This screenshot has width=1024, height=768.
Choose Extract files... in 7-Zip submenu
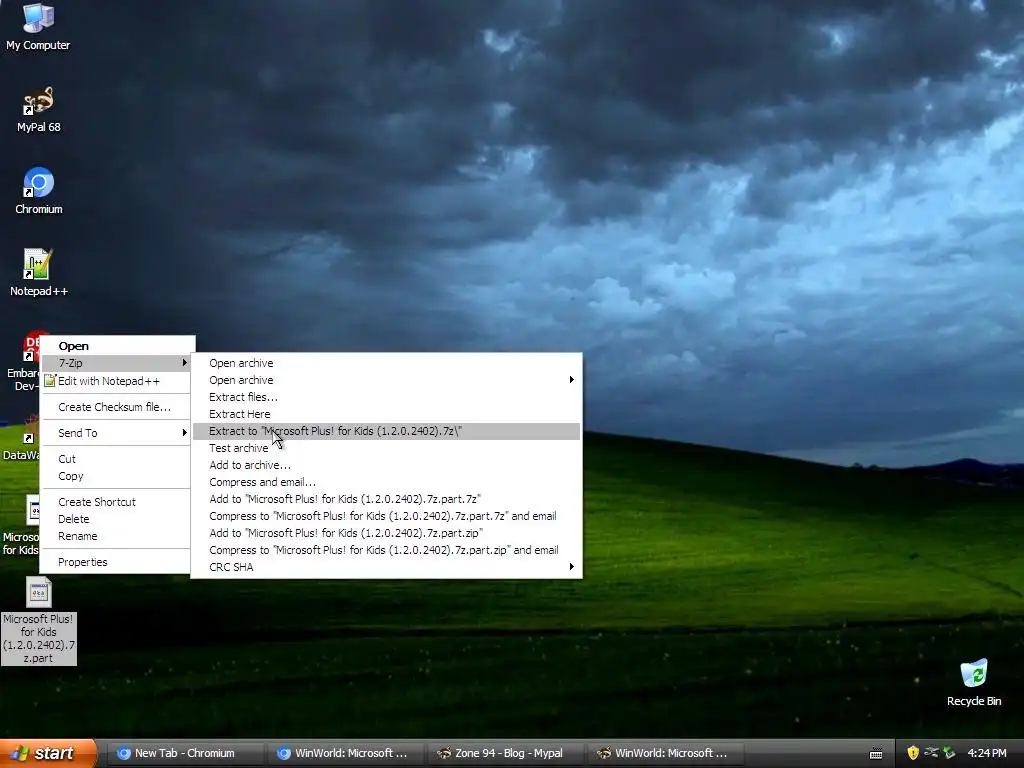387,397
